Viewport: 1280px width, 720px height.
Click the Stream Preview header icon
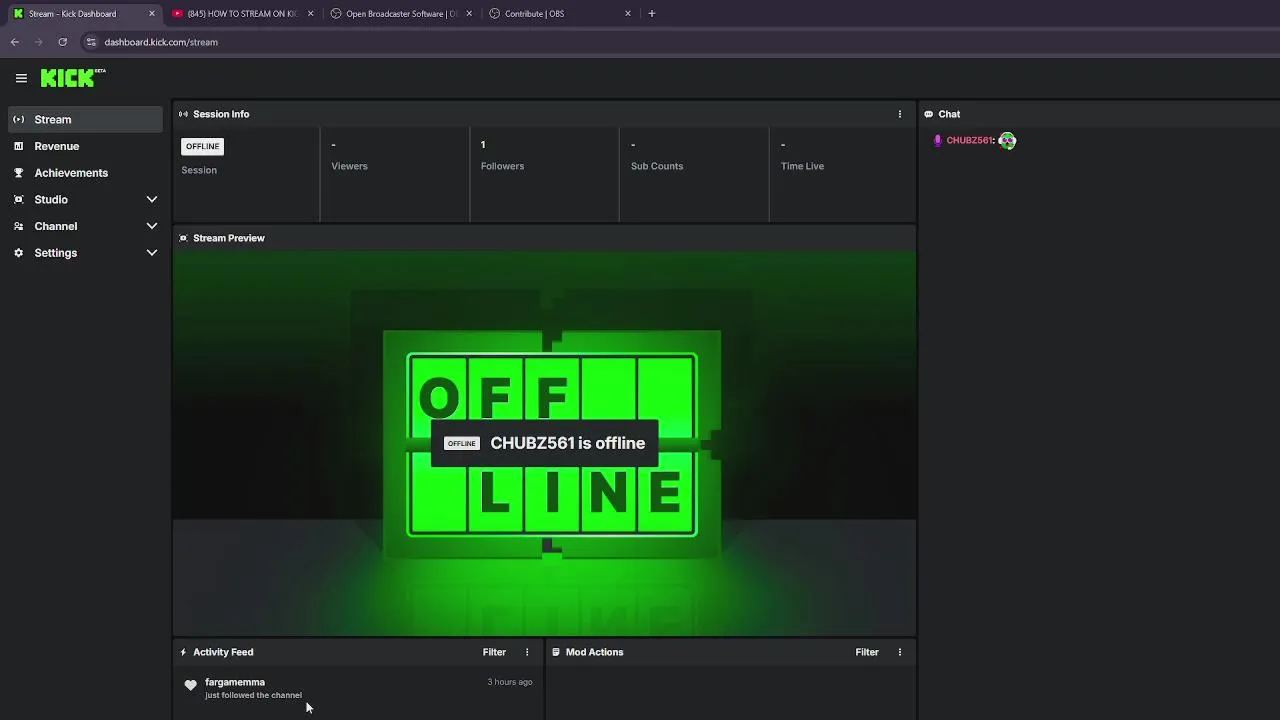point(183,238)
